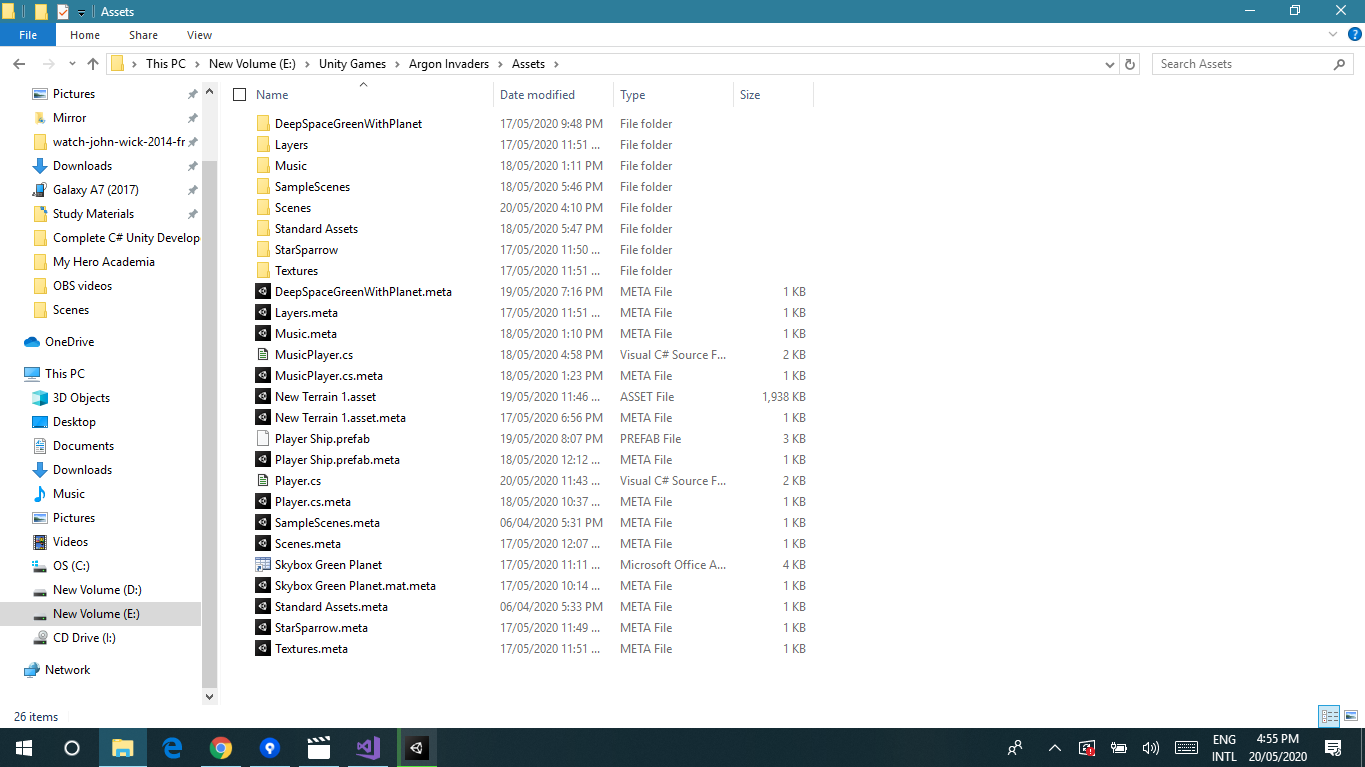Open the Customize Quick Access Toolbar dropdown
Image resolution: width=1365 pixels, height=767 pixels.
[x=82, y=12]
